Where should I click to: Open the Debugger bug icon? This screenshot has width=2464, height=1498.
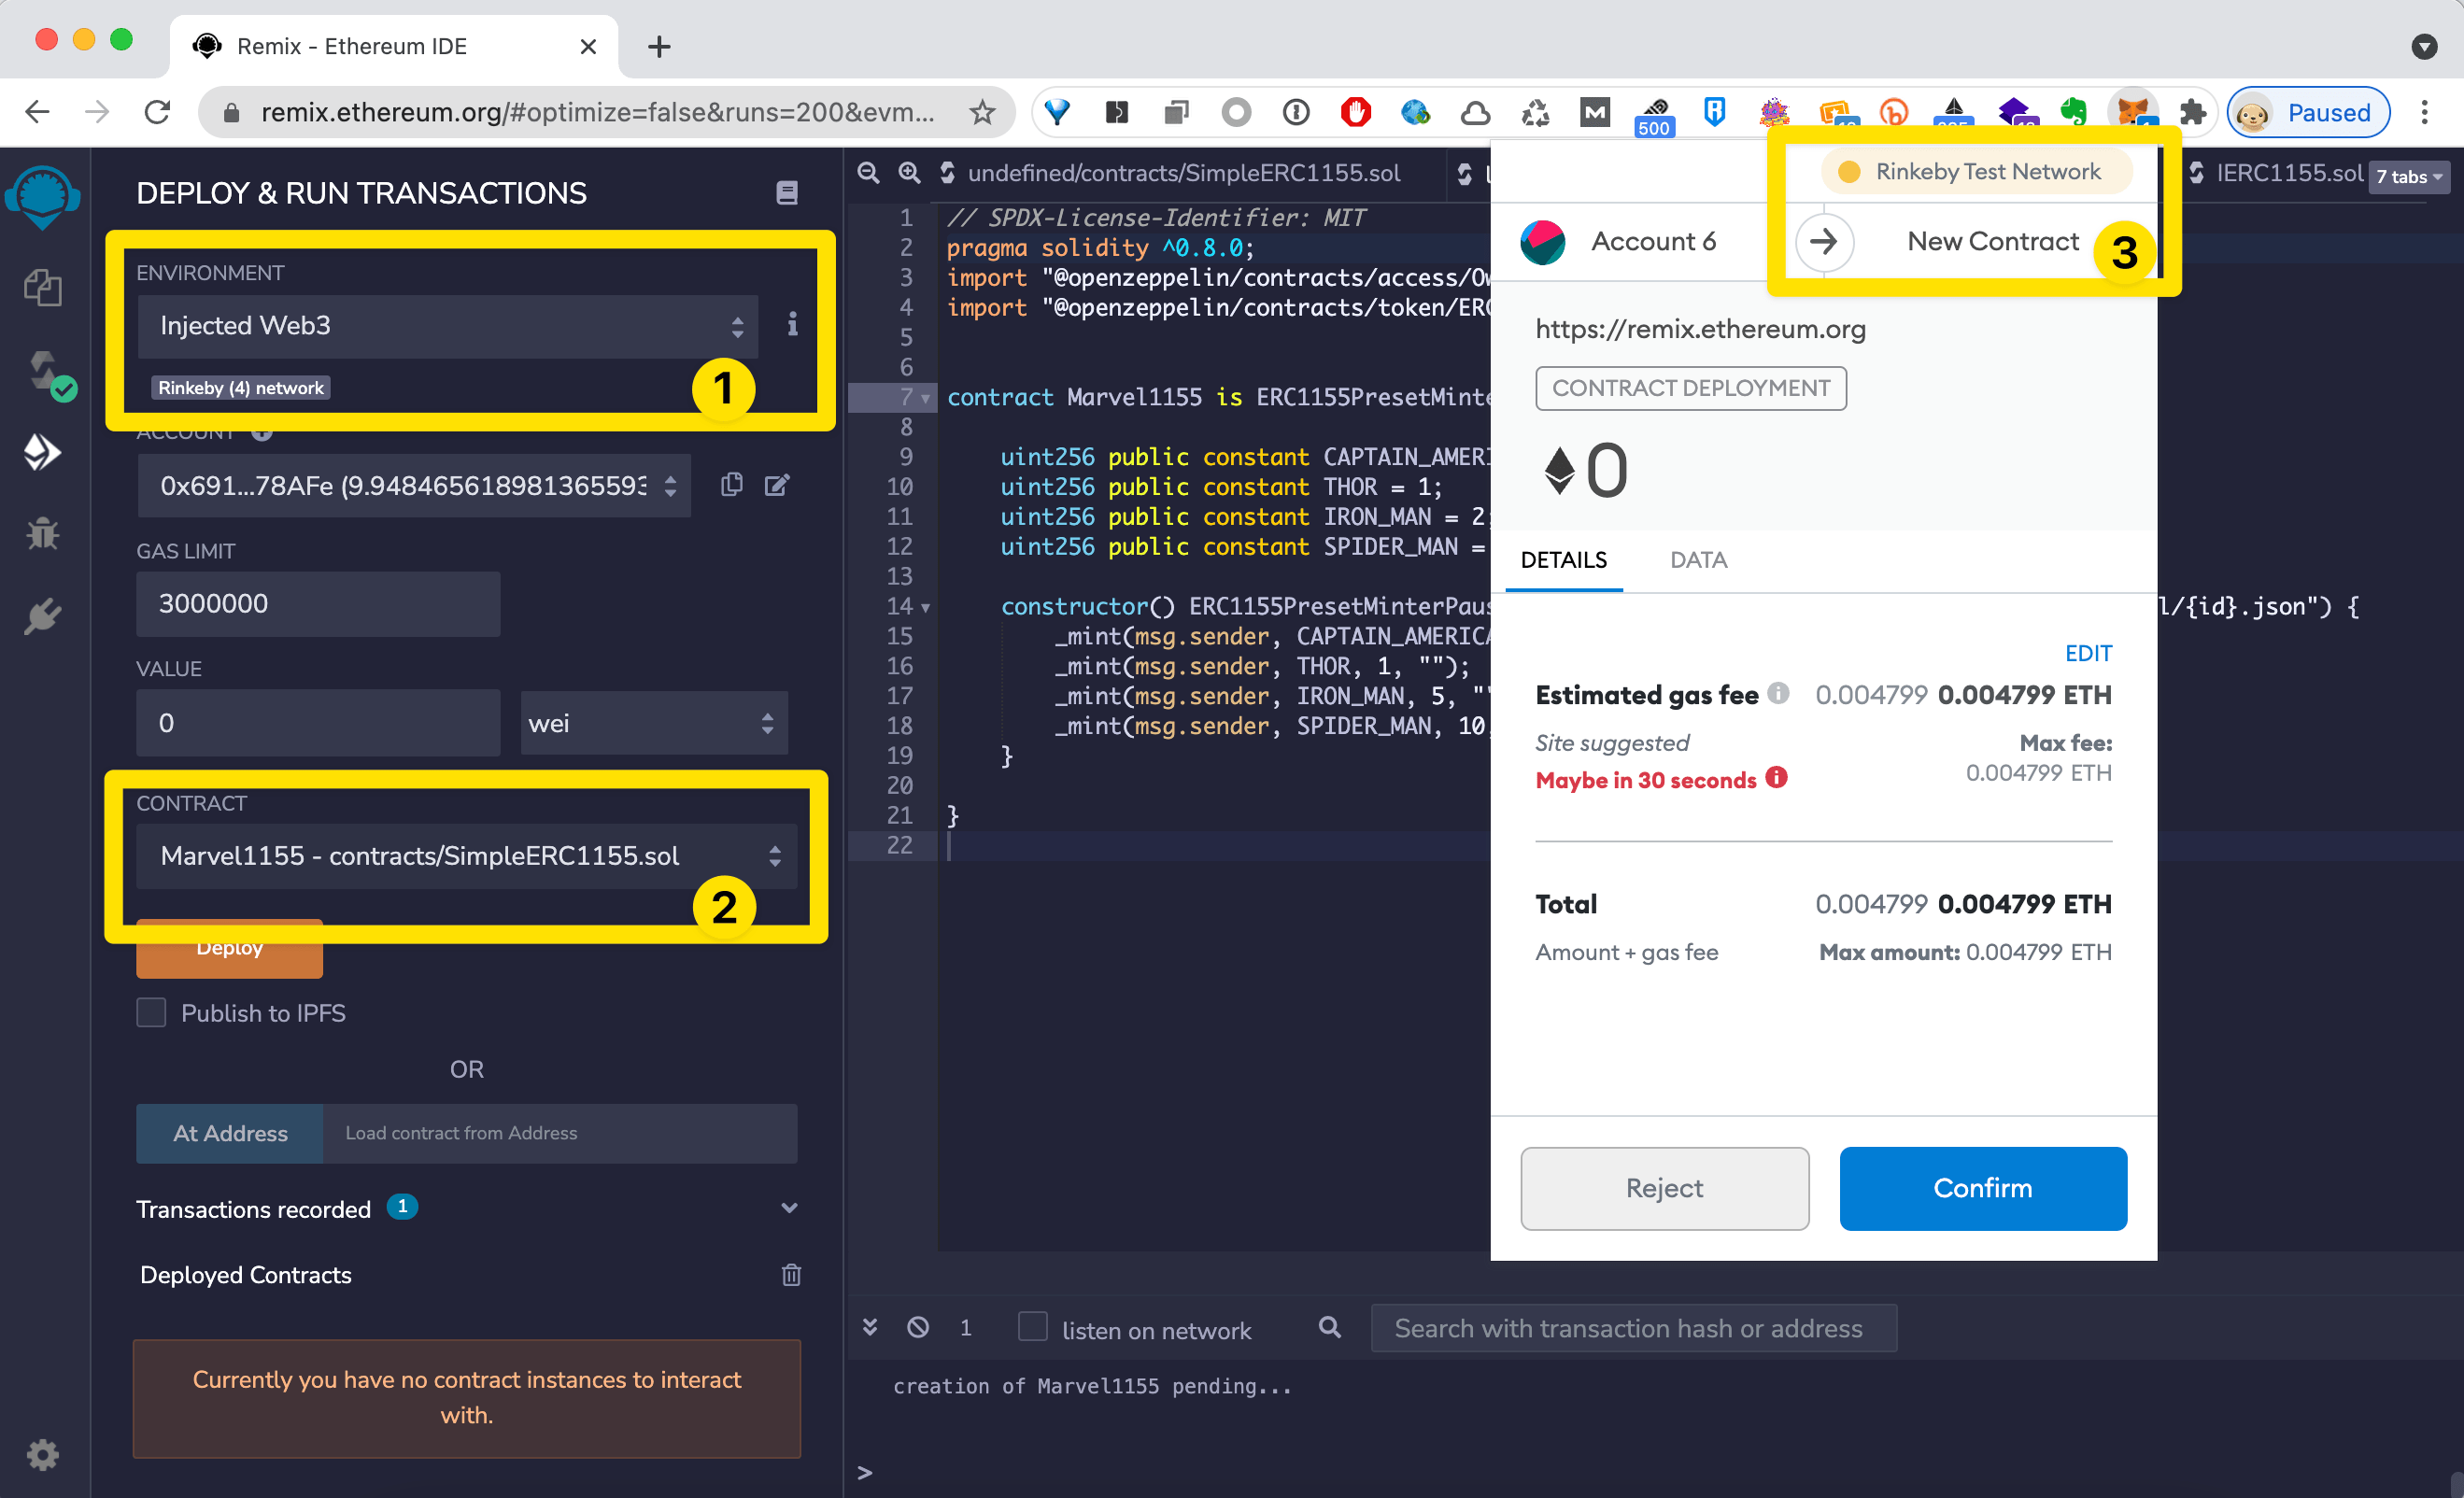(42, 534)
